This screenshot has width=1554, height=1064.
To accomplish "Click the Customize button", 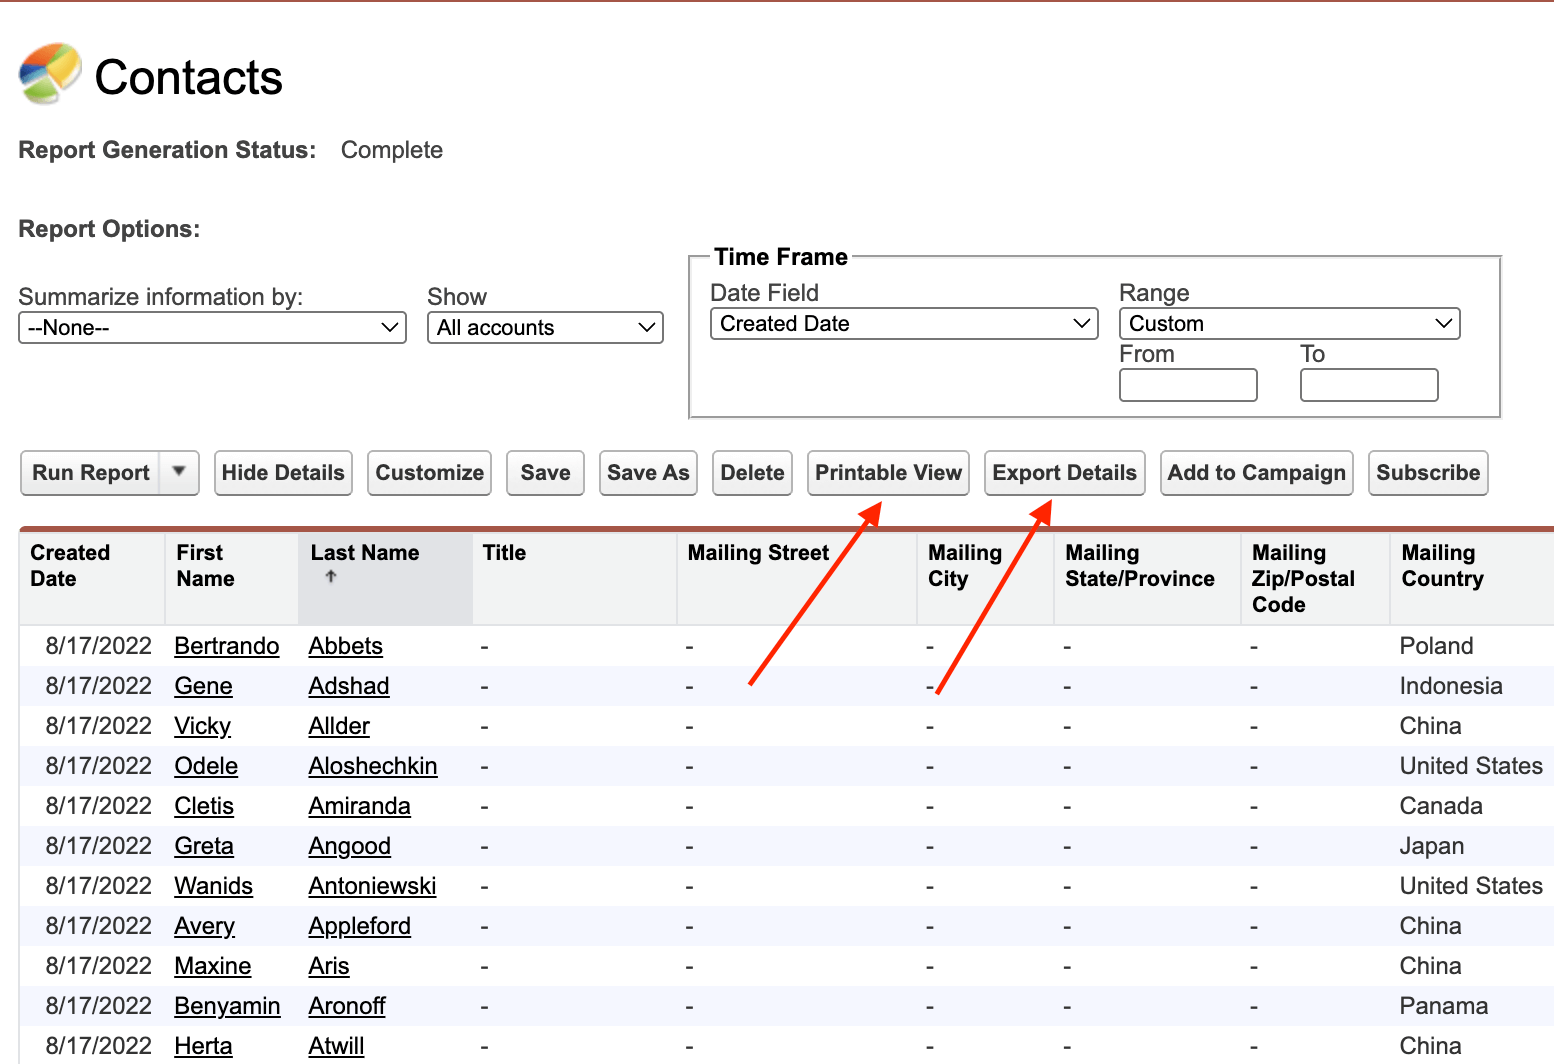I will pos(429,473).
